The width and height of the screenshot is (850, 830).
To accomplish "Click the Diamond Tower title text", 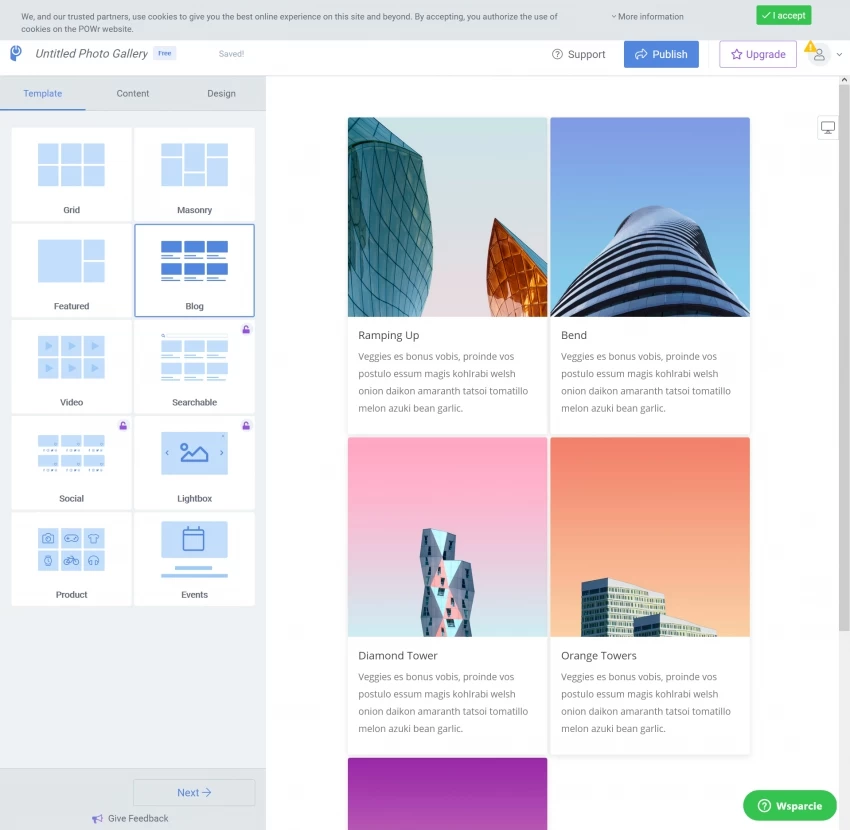I will (397, 655).
